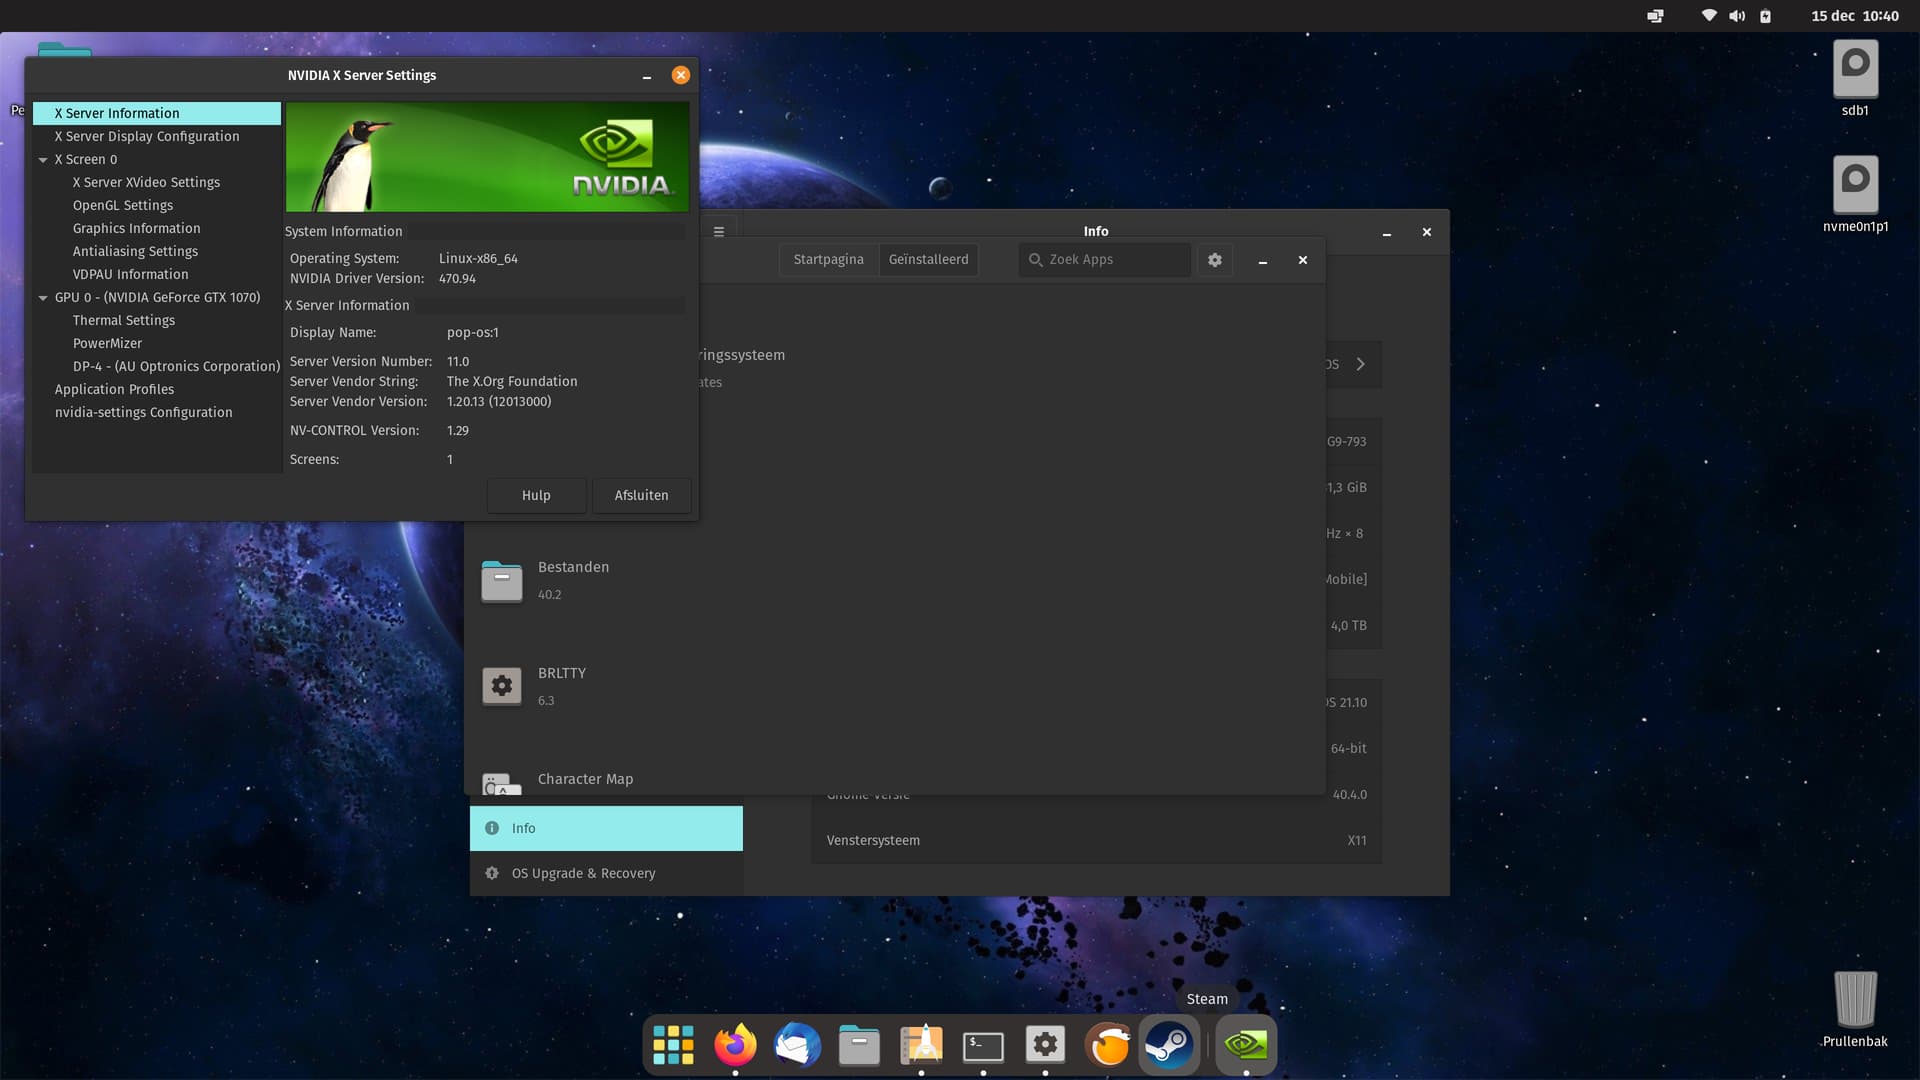
Task: Click the battery charging indicator
Action: (1765, 16)
